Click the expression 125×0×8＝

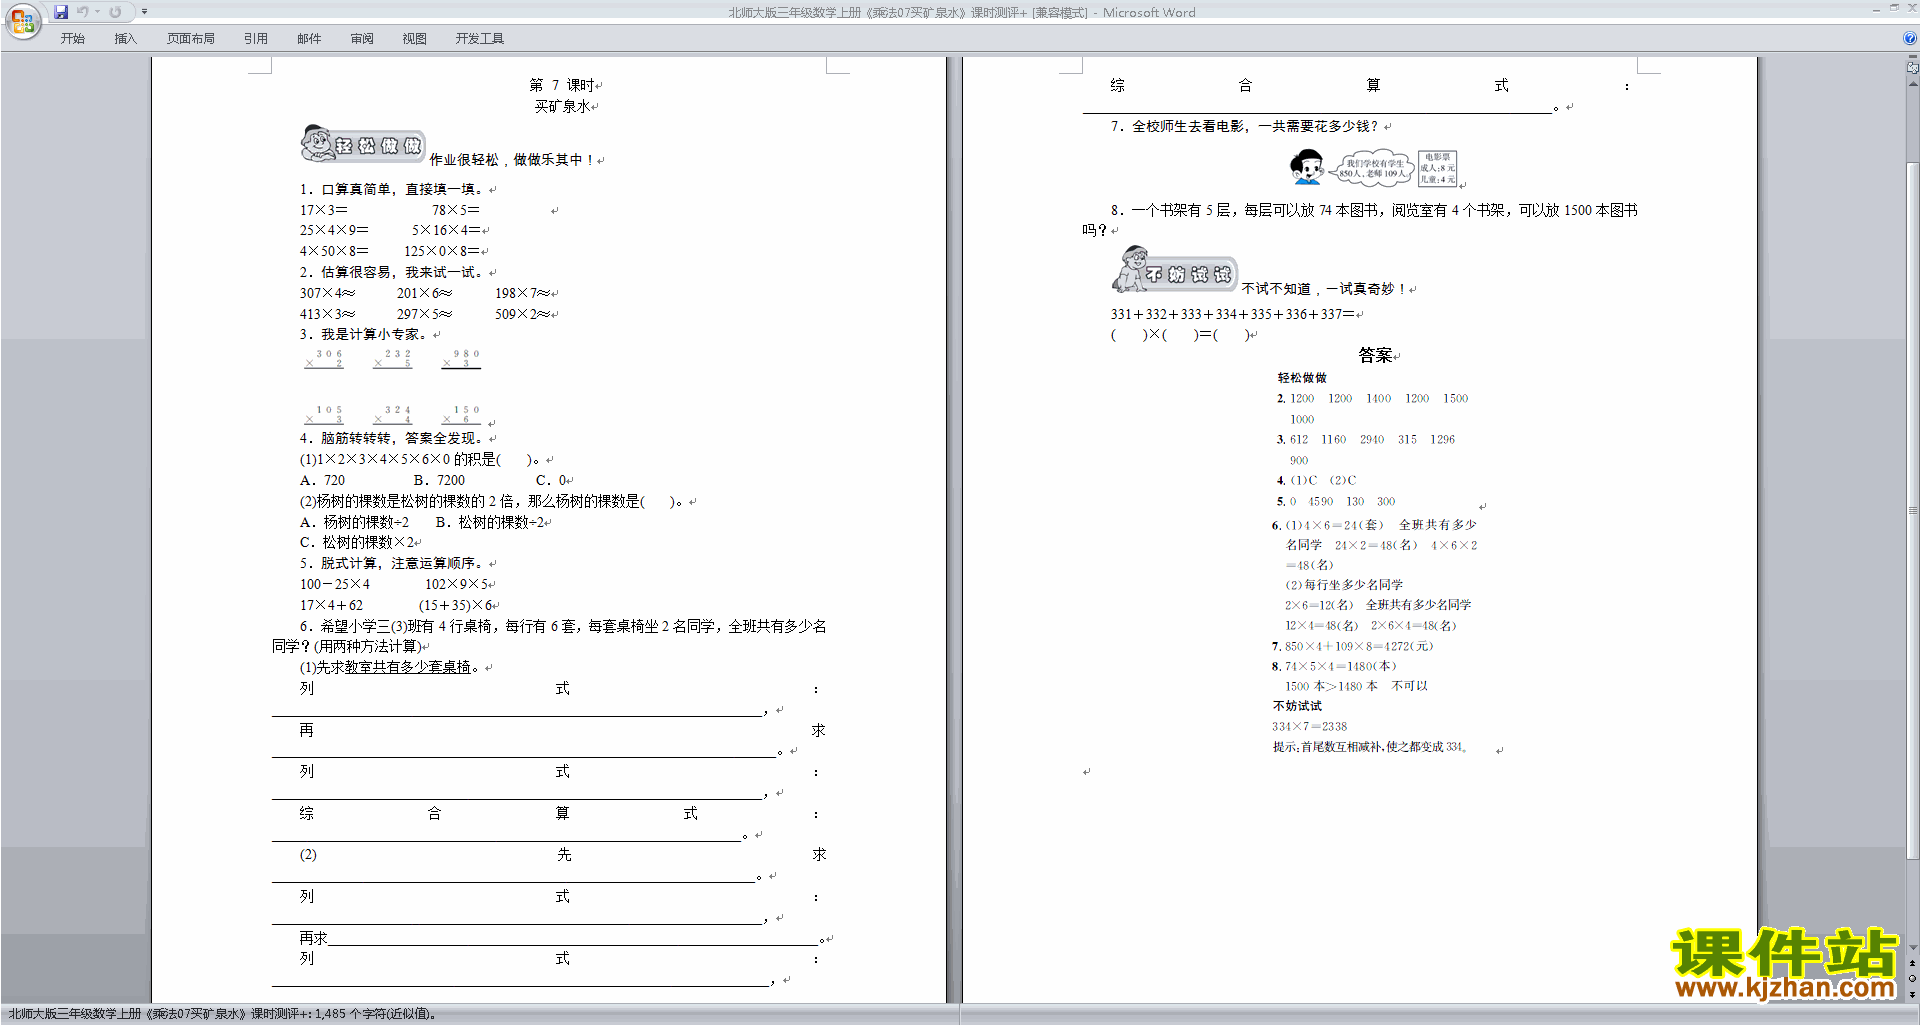[x=442, y=251]
